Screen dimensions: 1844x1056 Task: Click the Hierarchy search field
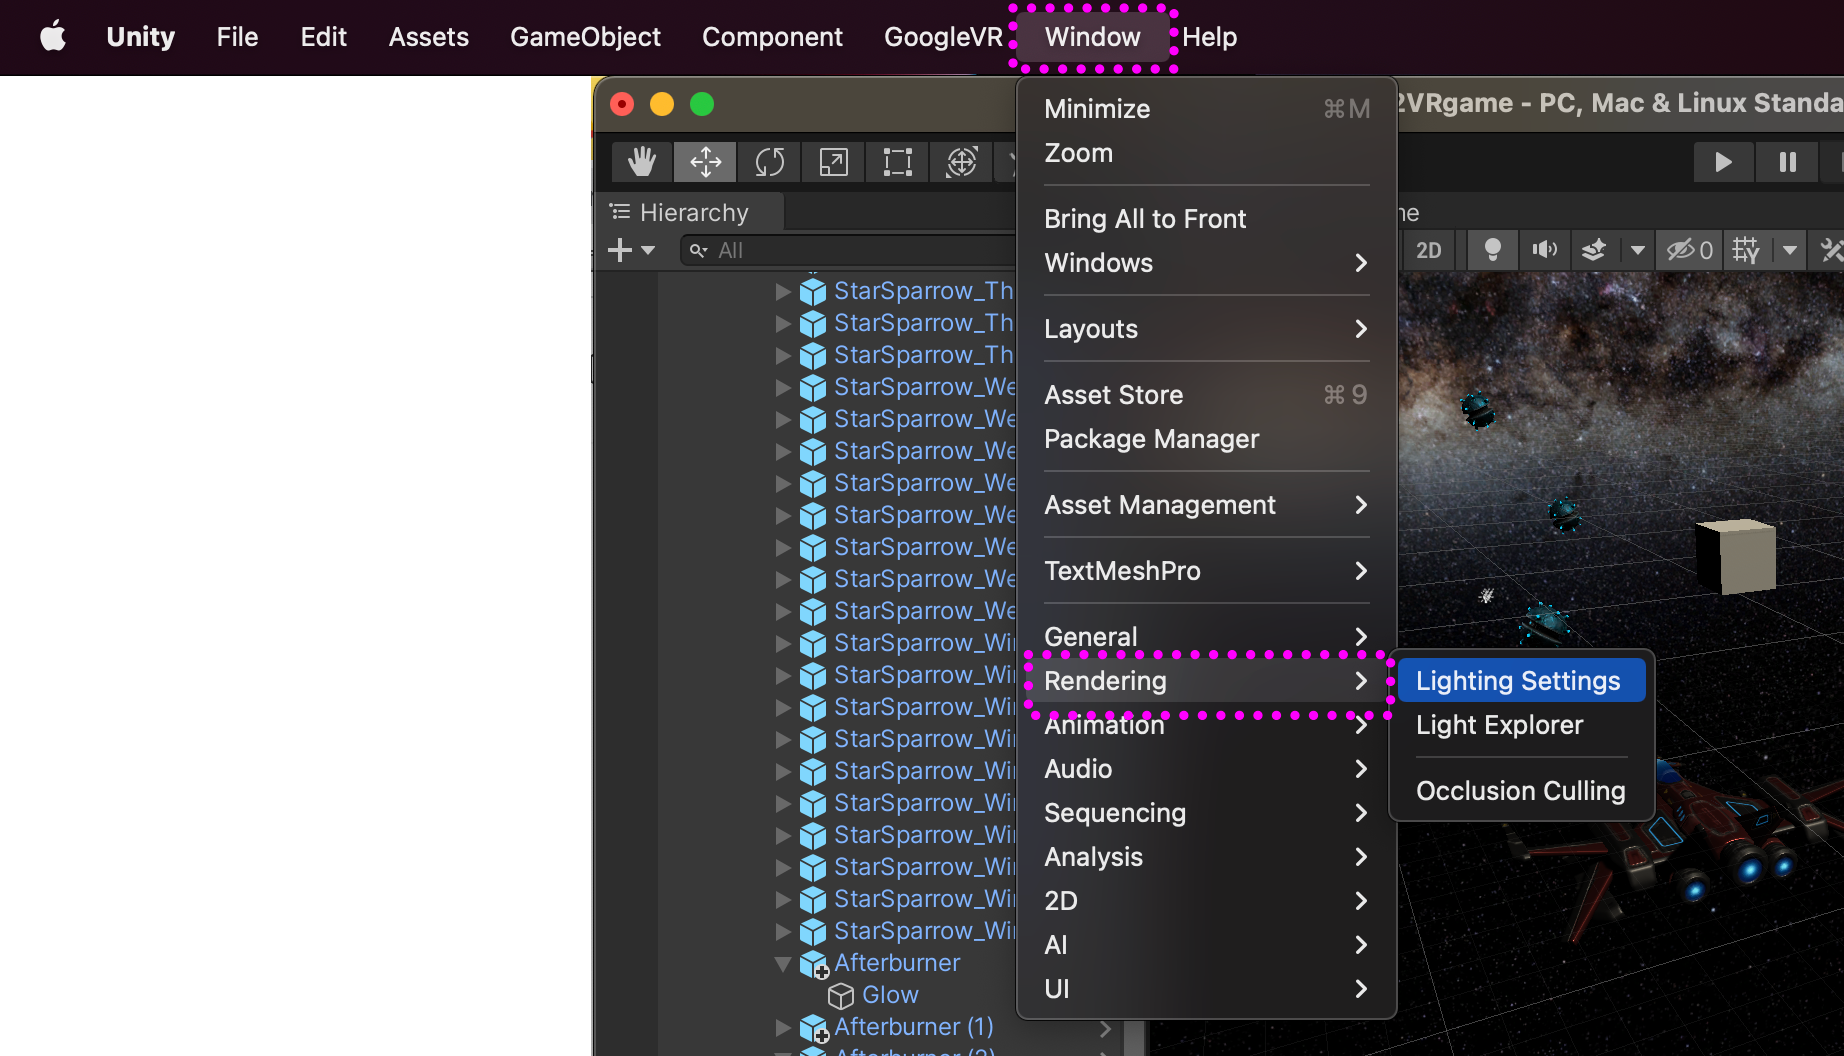pyautogui.click(x=848, y=250)
